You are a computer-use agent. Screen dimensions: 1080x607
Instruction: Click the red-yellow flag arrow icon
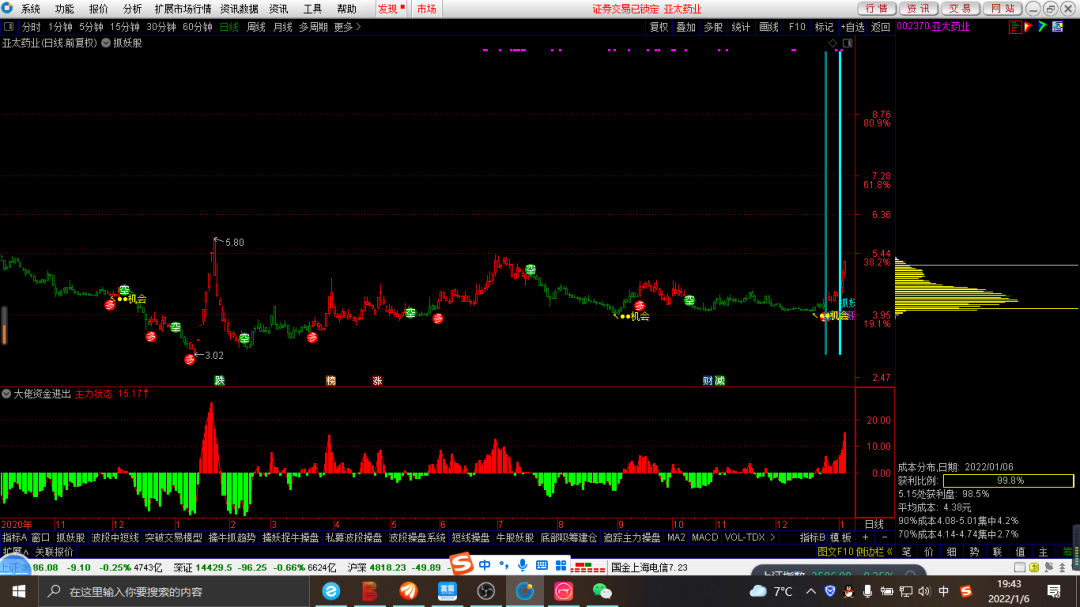[1028, 27]
